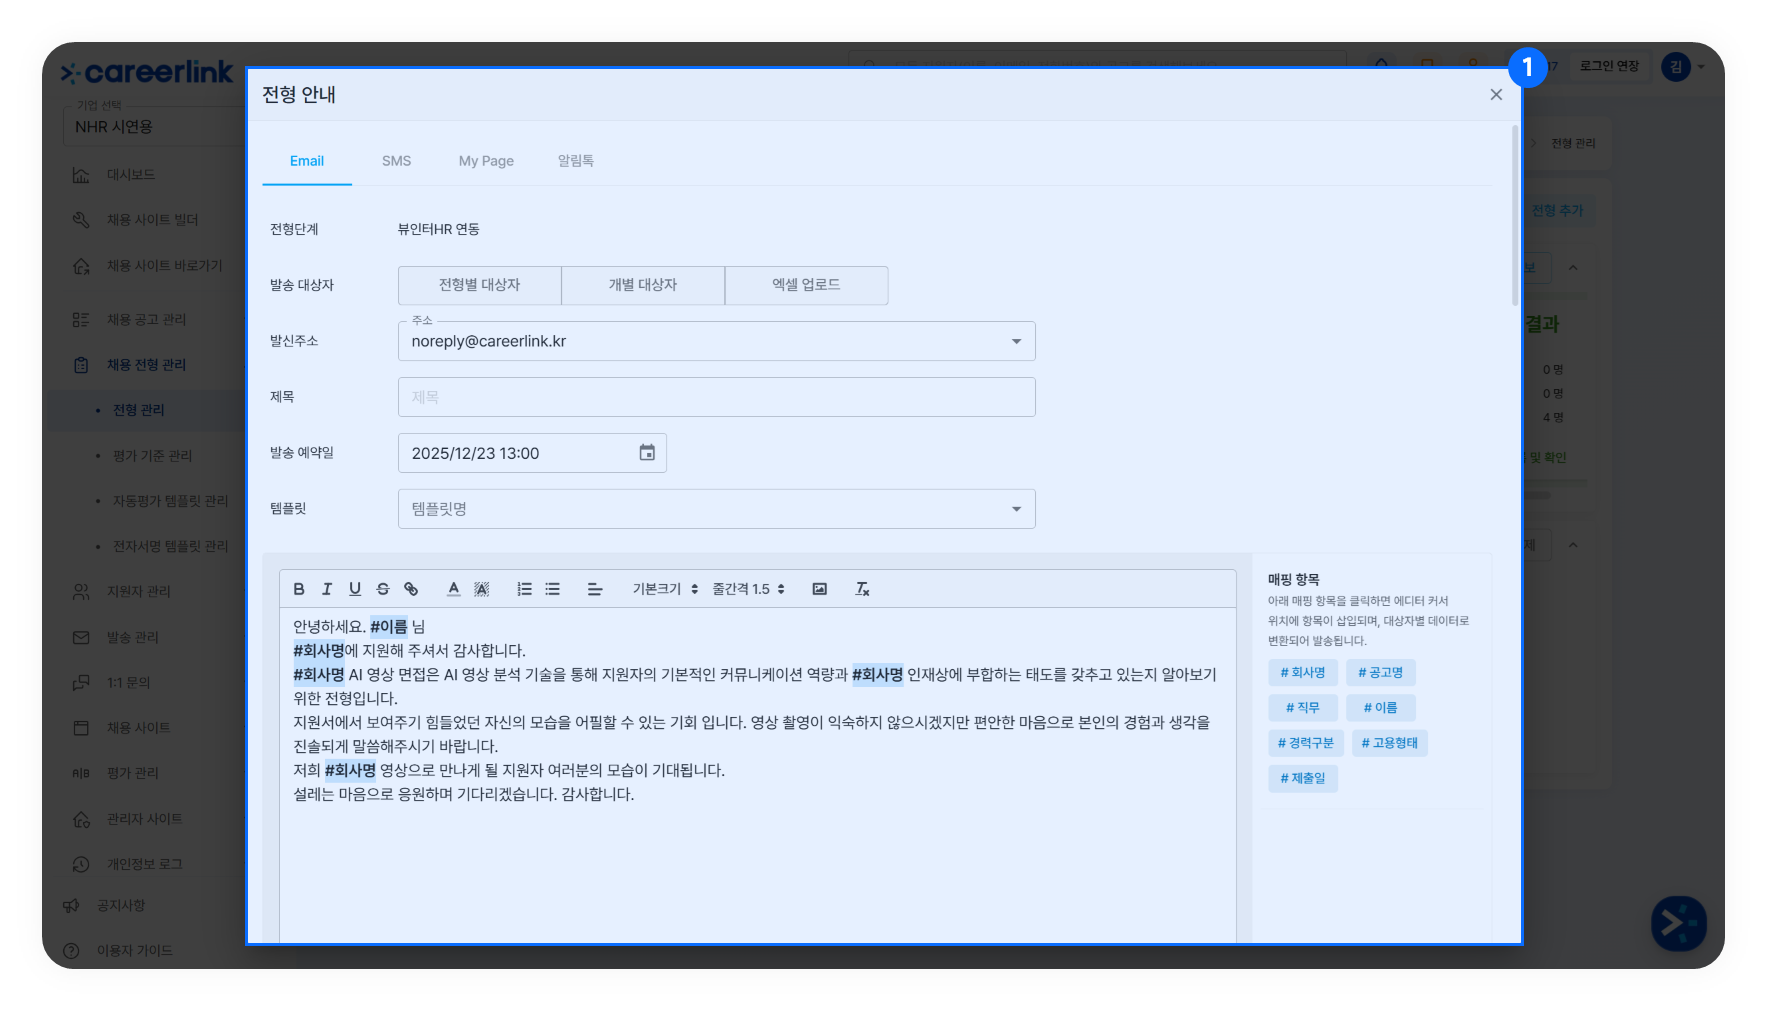The height and width of the screenshot is (1011, 1767).
Task: Select 엑셀 업로드 as recipient type
Action: click(806, 285)
